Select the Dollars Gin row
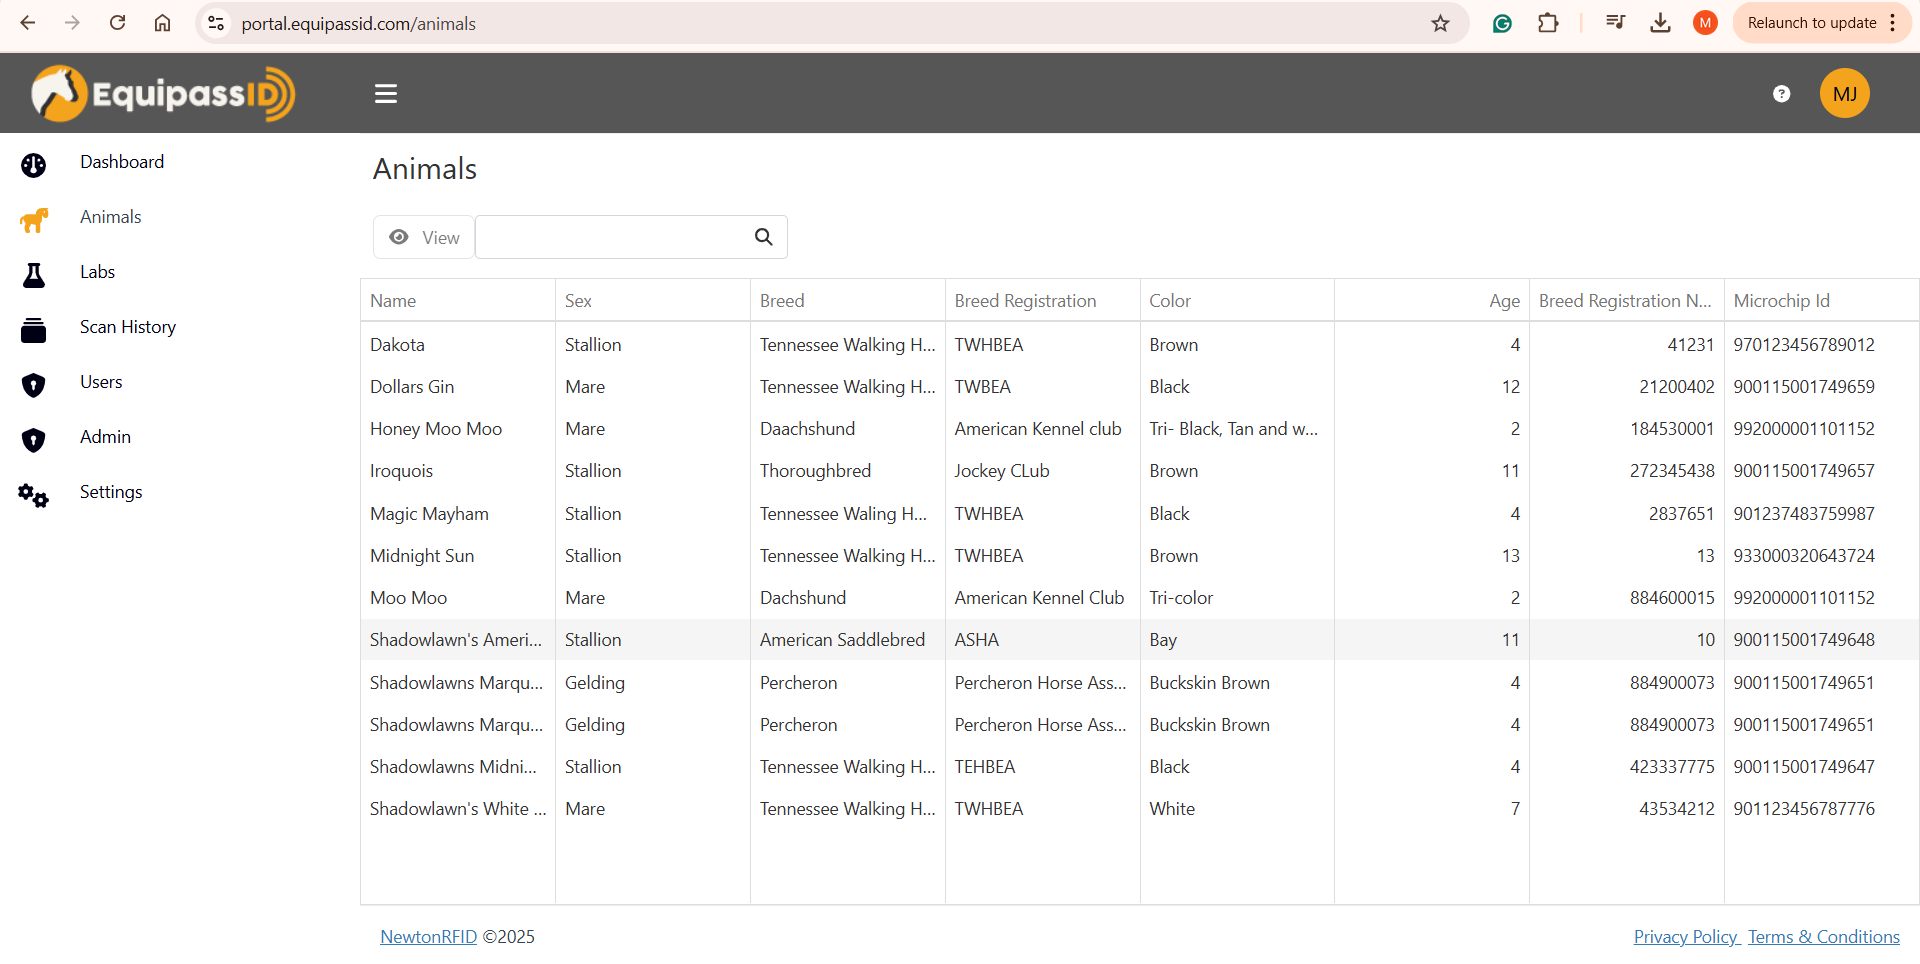 [x=1140, y=387]
